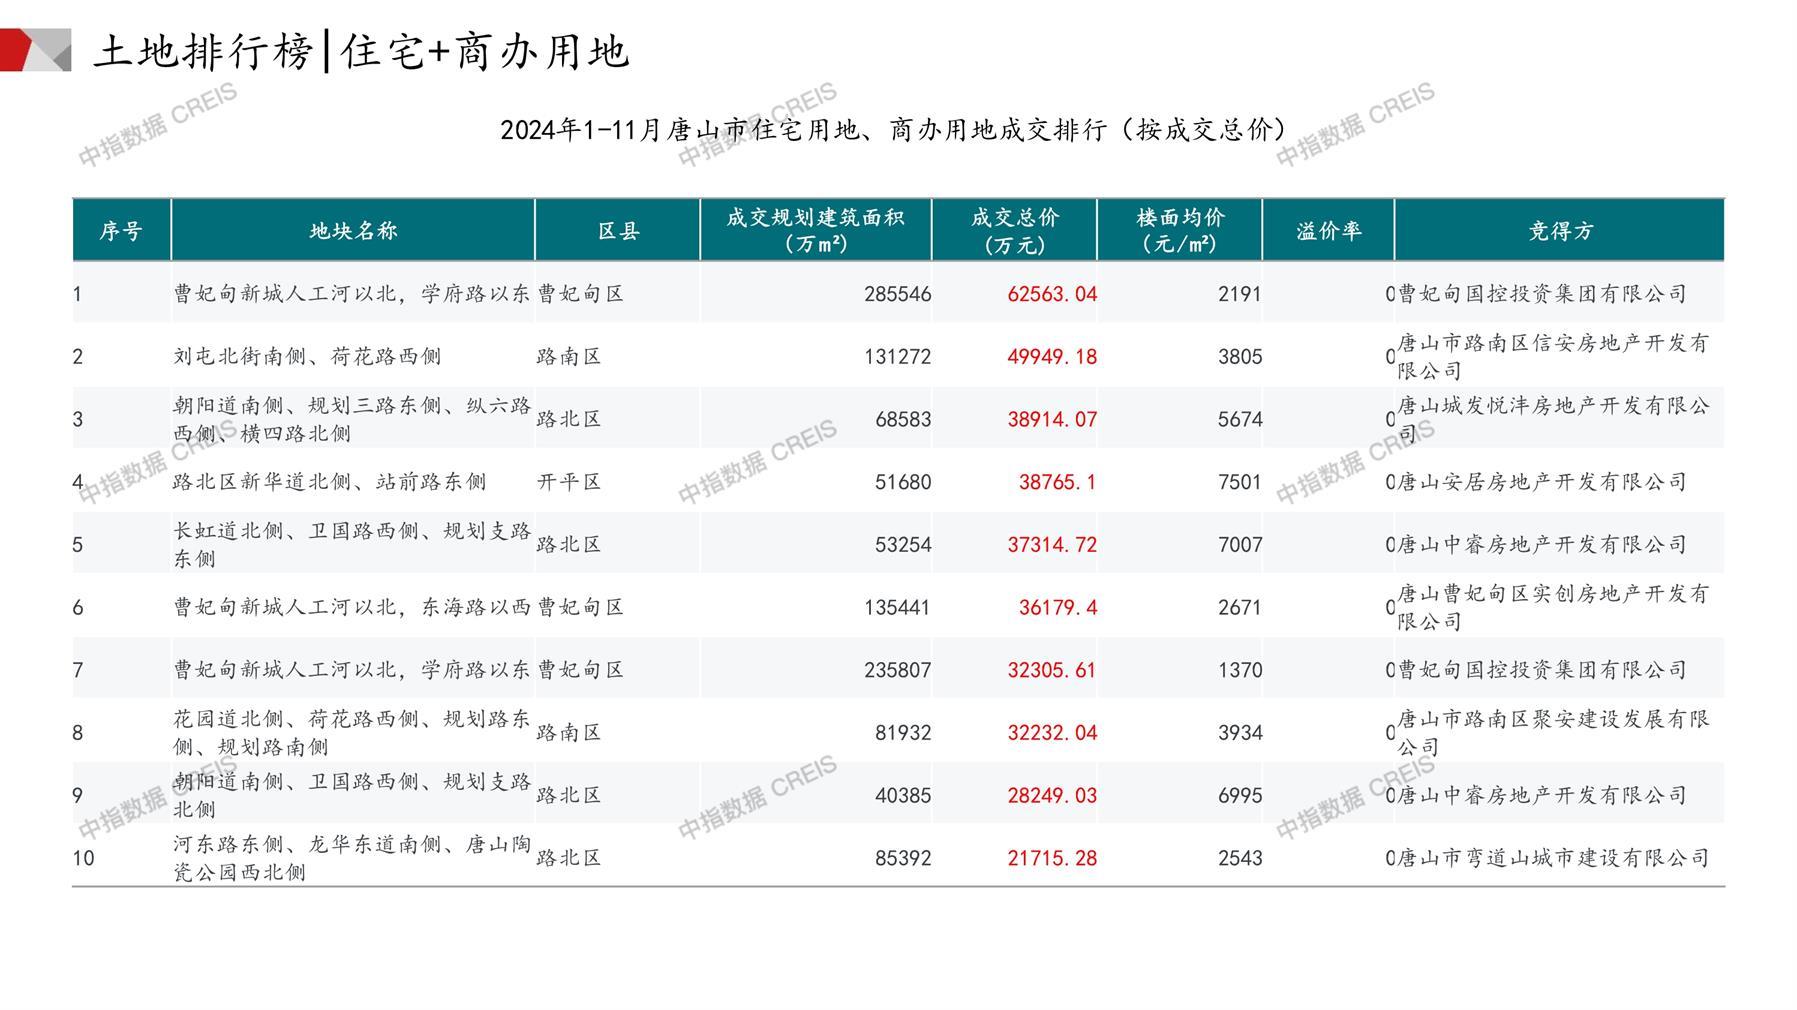
Task: Click the 竞得方 column header
Action: tap(1559, 231)
